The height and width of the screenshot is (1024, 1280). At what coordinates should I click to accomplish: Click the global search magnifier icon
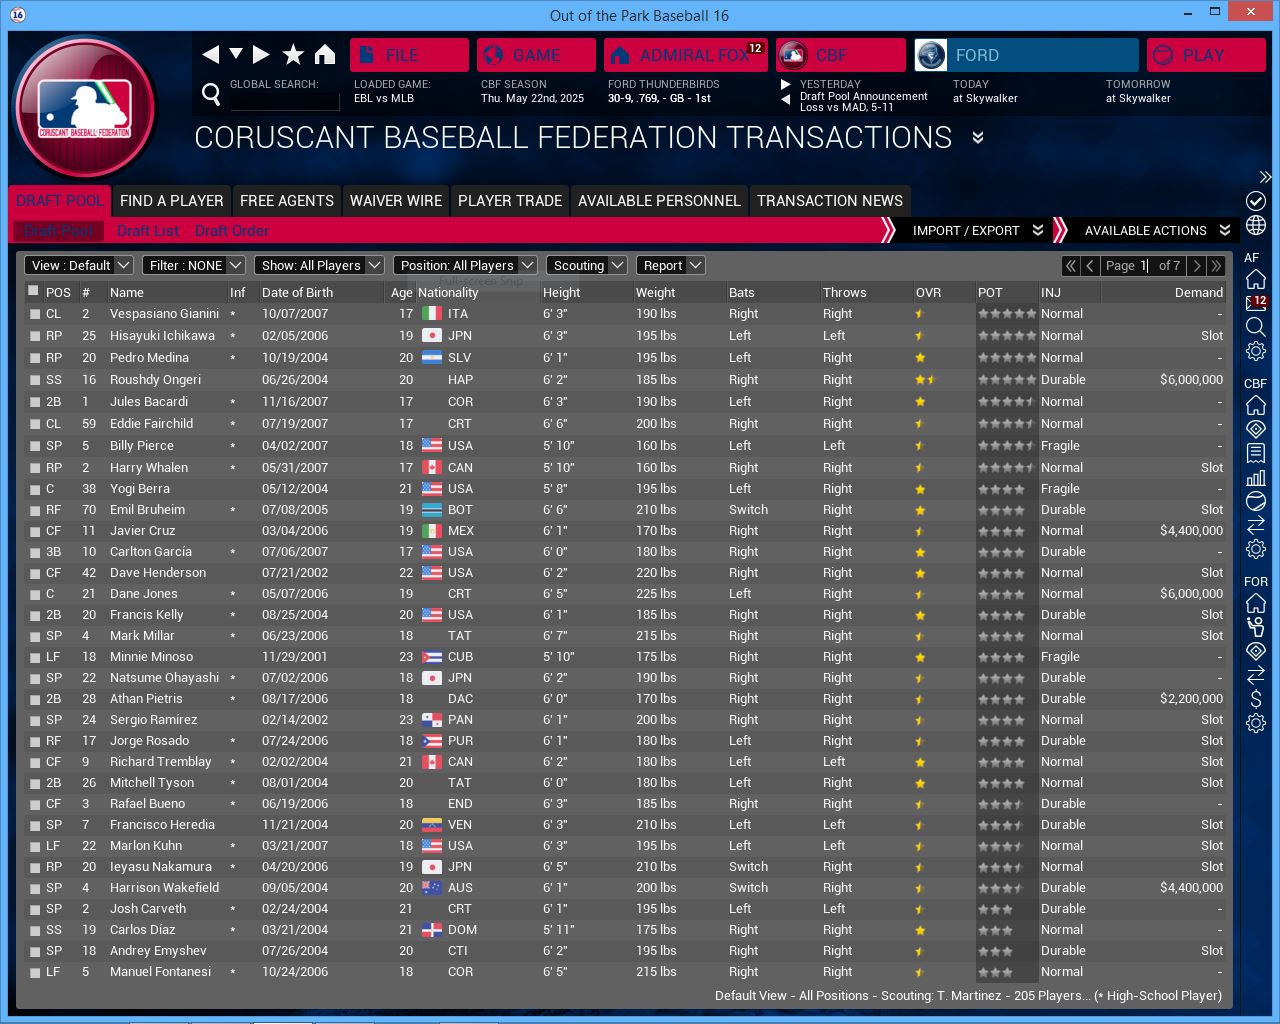211,94
